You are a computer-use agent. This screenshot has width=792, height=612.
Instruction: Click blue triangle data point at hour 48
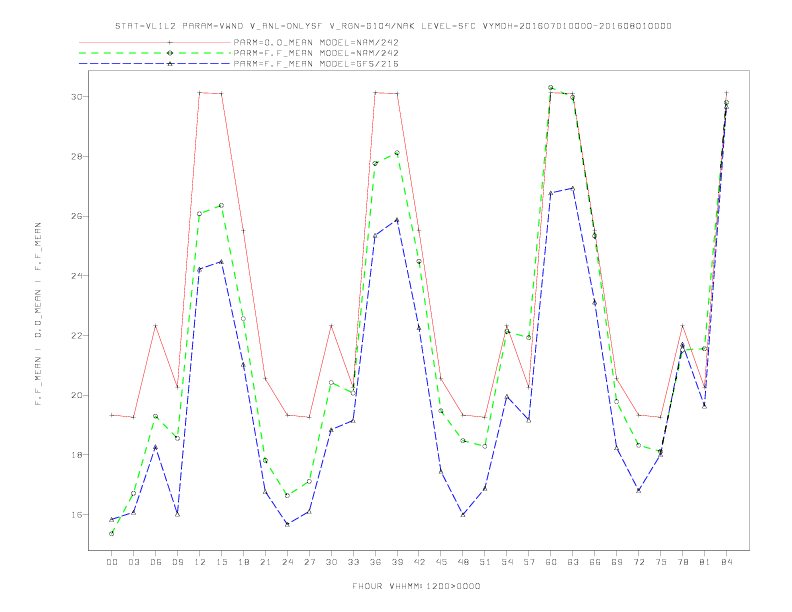coord(463,515)
